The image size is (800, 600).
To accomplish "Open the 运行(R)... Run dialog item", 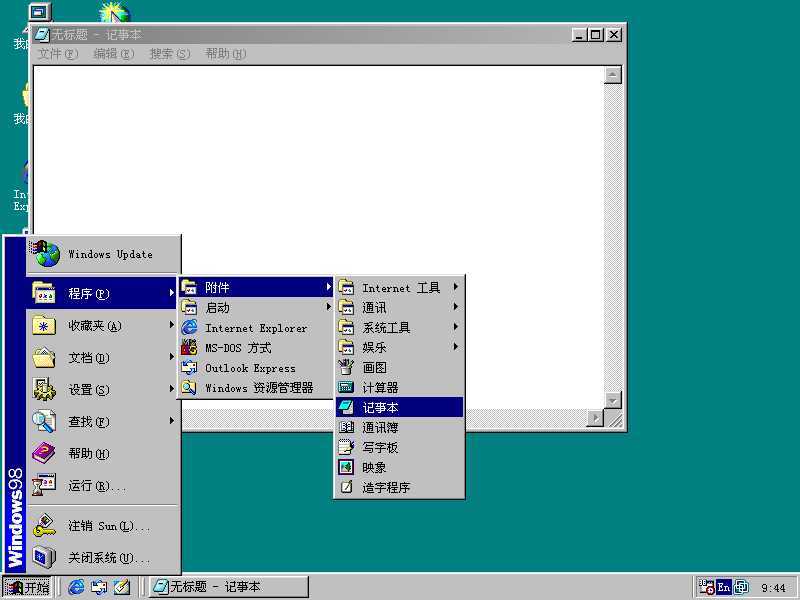I will [x=104, y=485].
